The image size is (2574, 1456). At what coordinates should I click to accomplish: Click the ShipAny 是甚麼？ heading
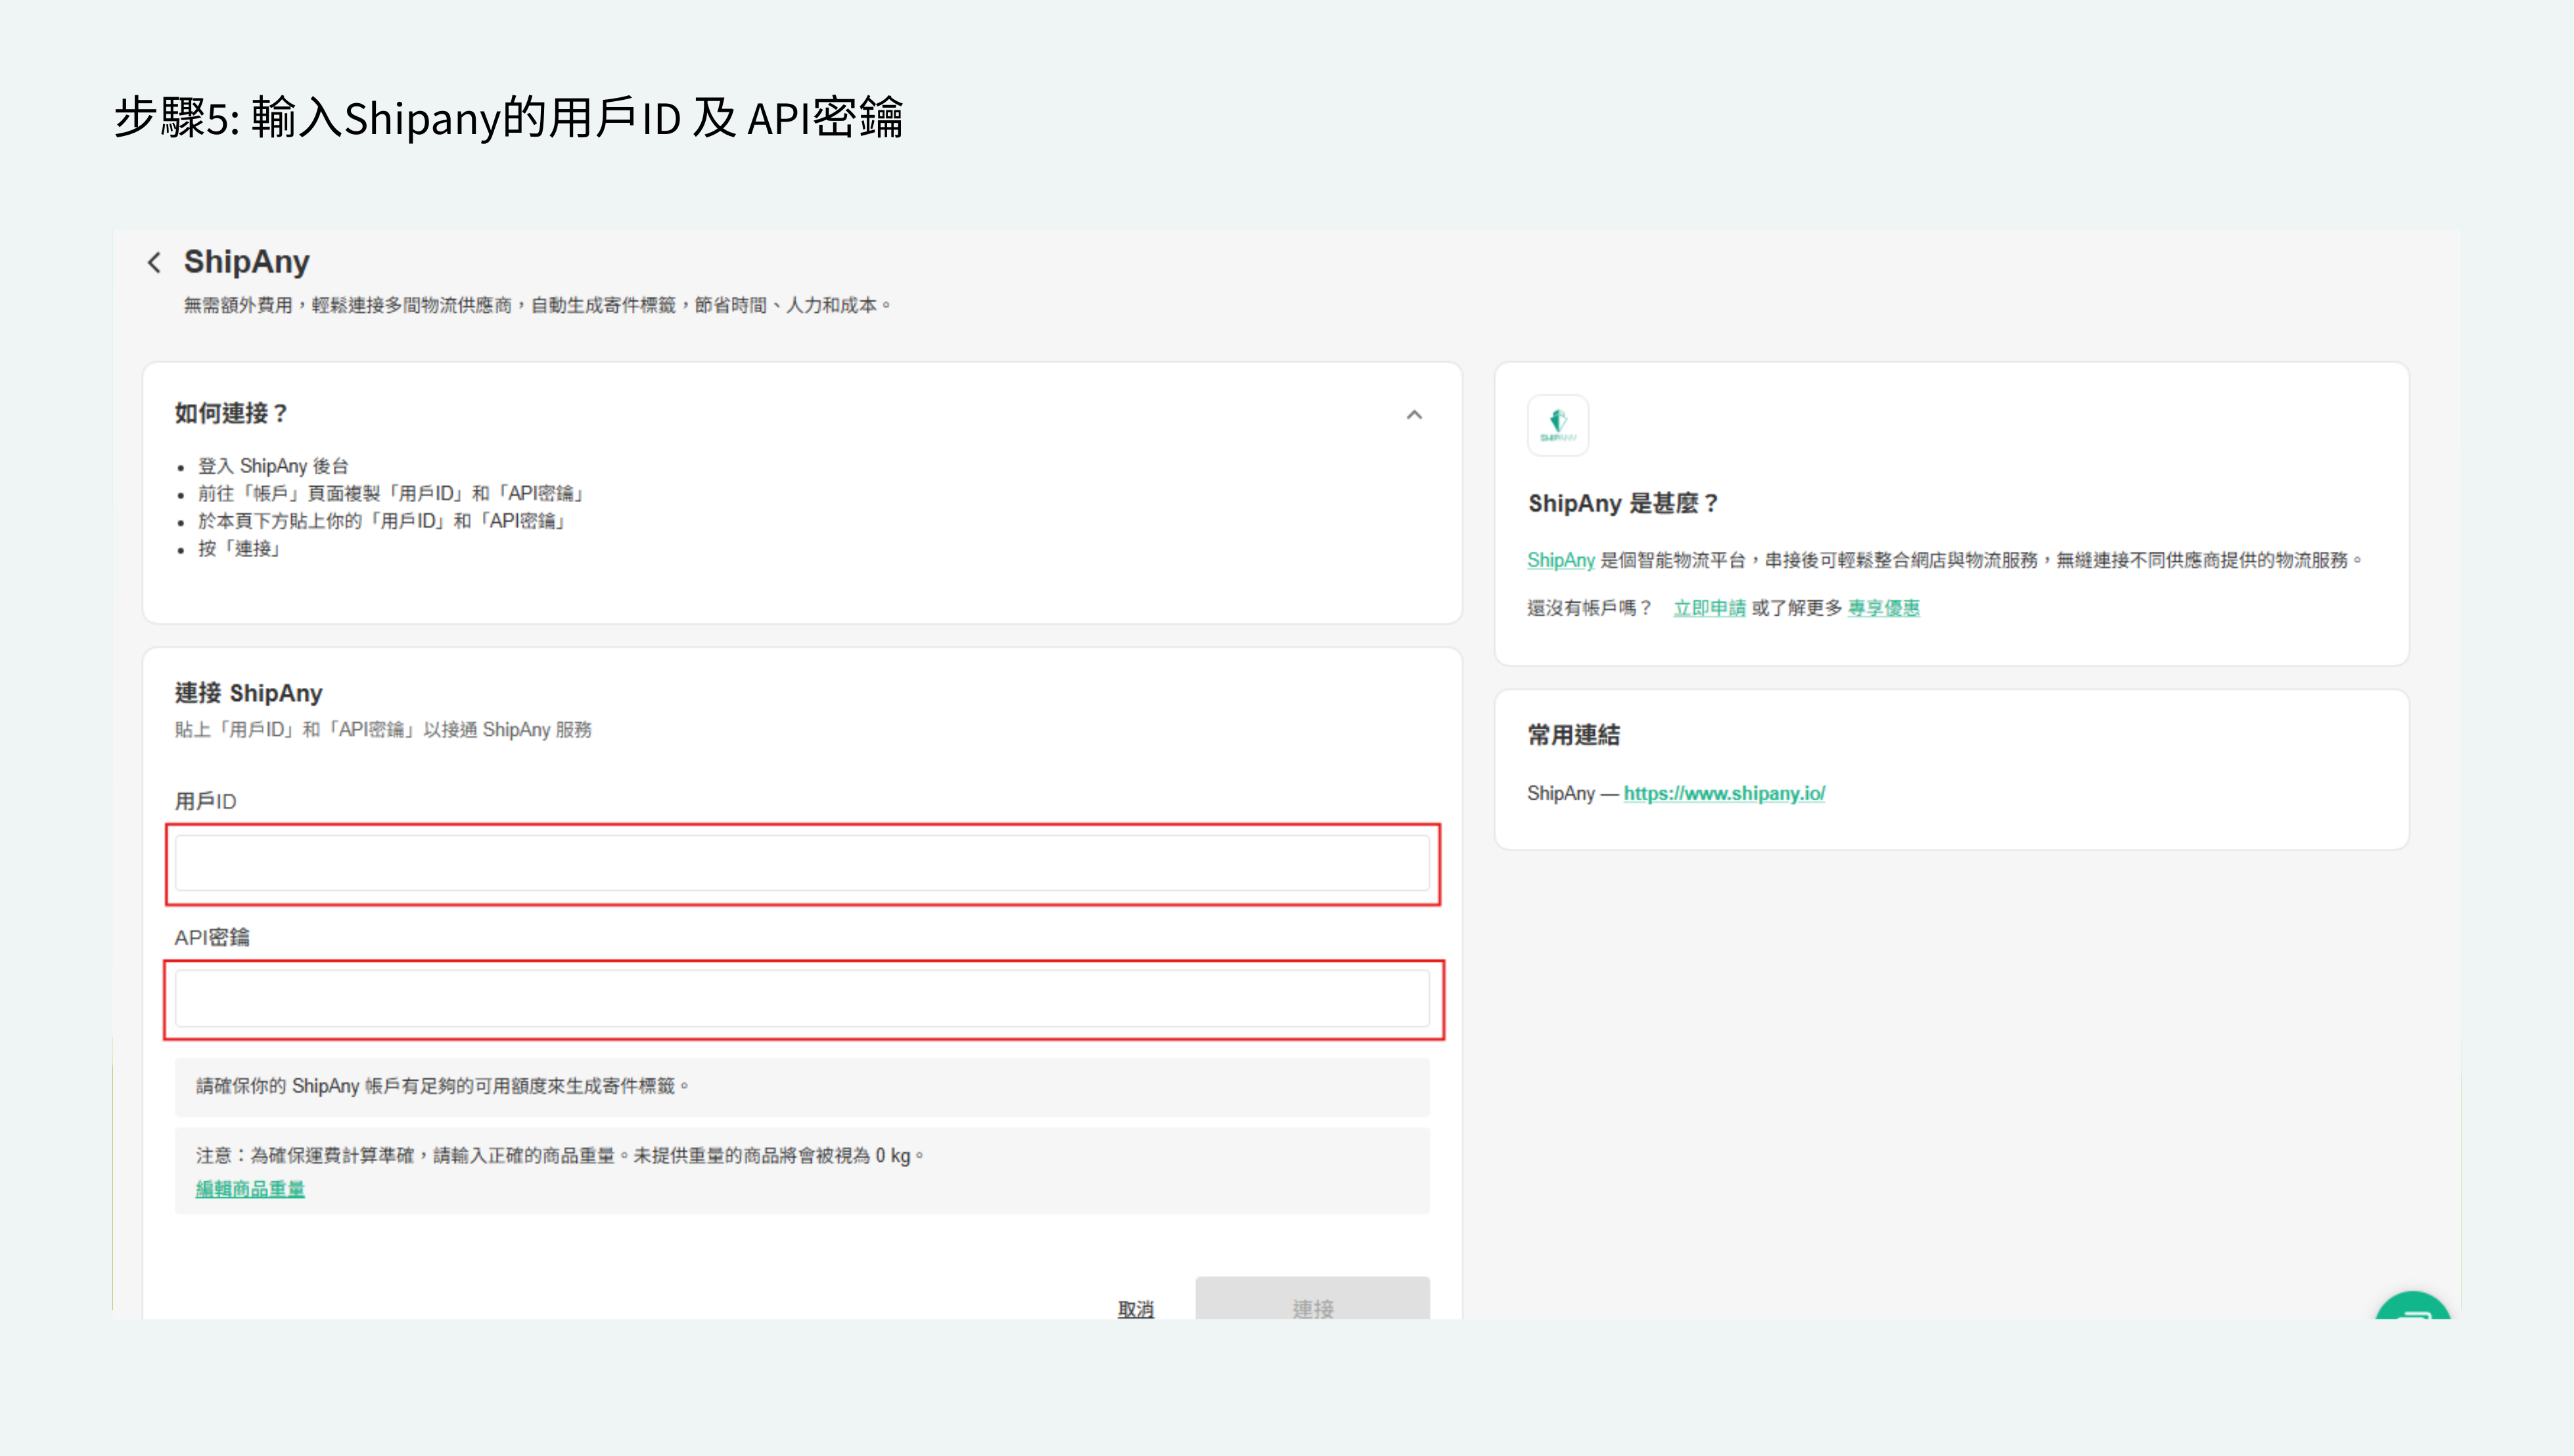1622,503
